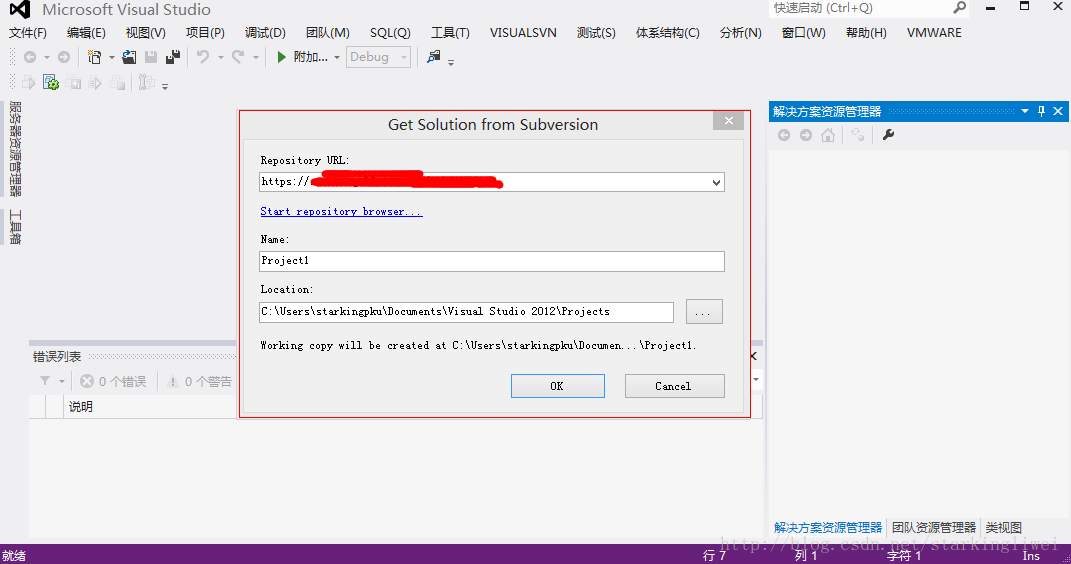
Task: Click the Start repository browser link
Action: tap(342, 212)
